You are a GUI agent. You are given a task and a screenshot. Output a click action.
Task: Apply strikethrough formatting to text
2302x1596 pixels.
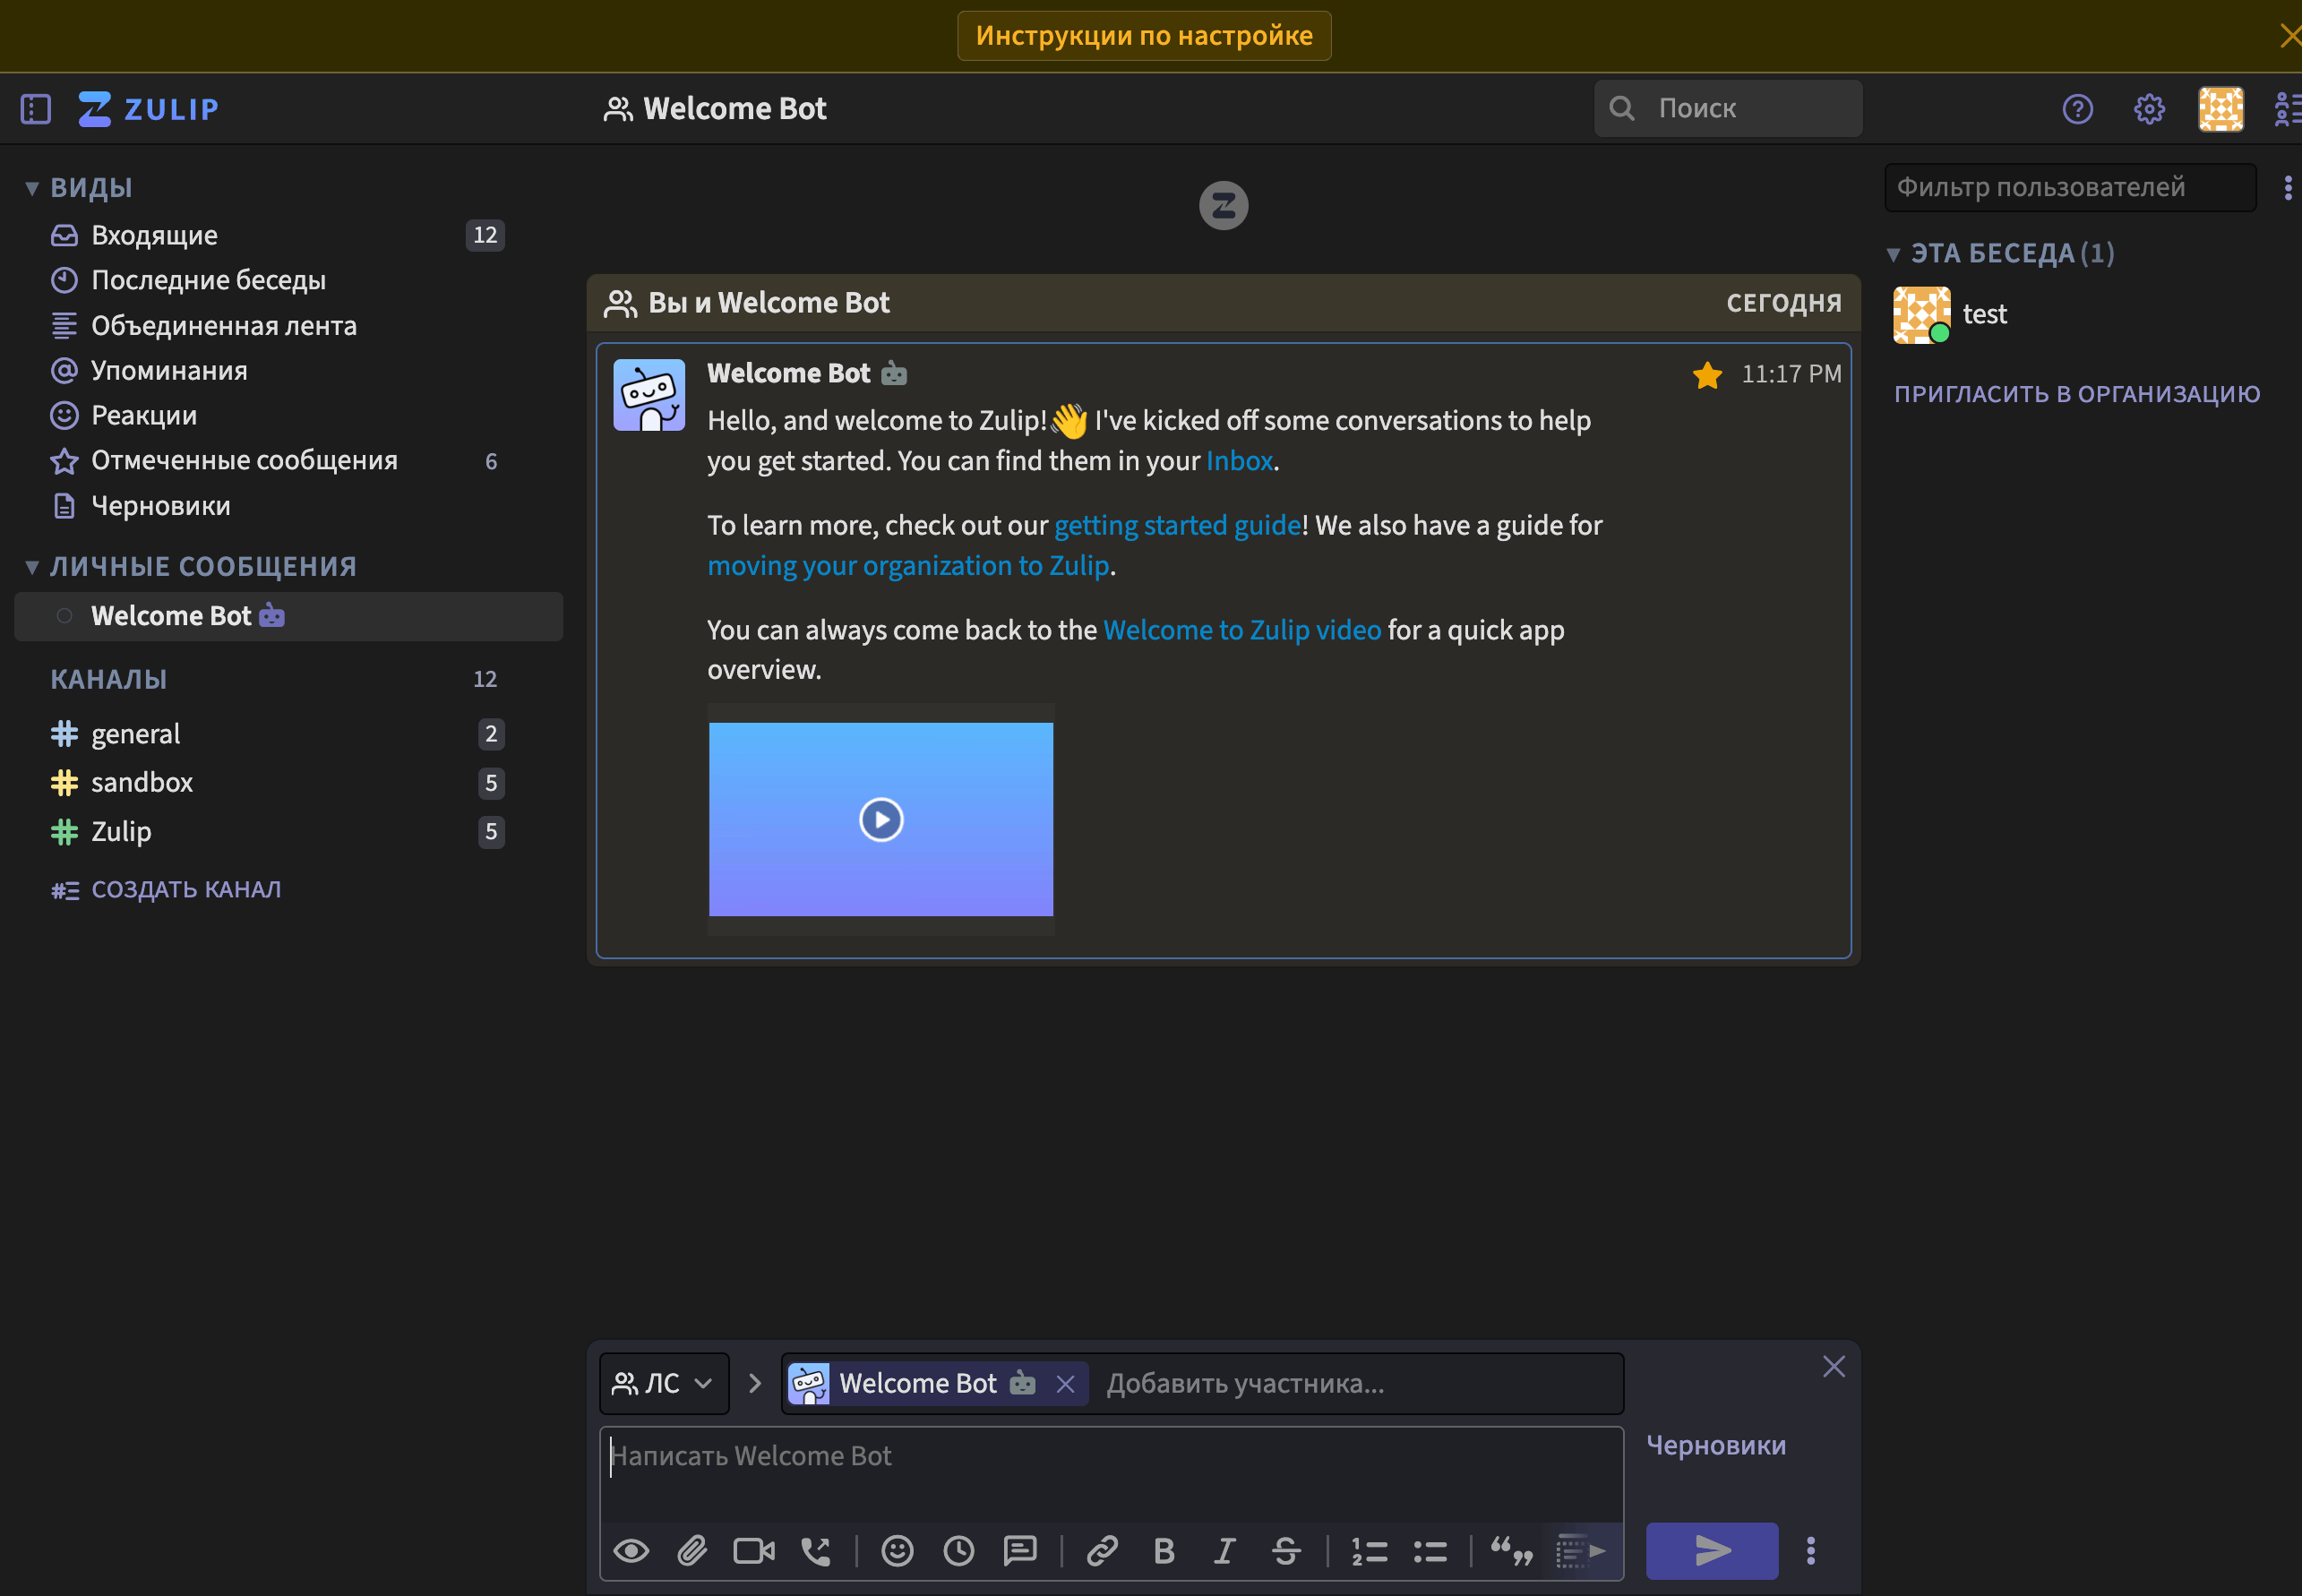(1286, 1550)
